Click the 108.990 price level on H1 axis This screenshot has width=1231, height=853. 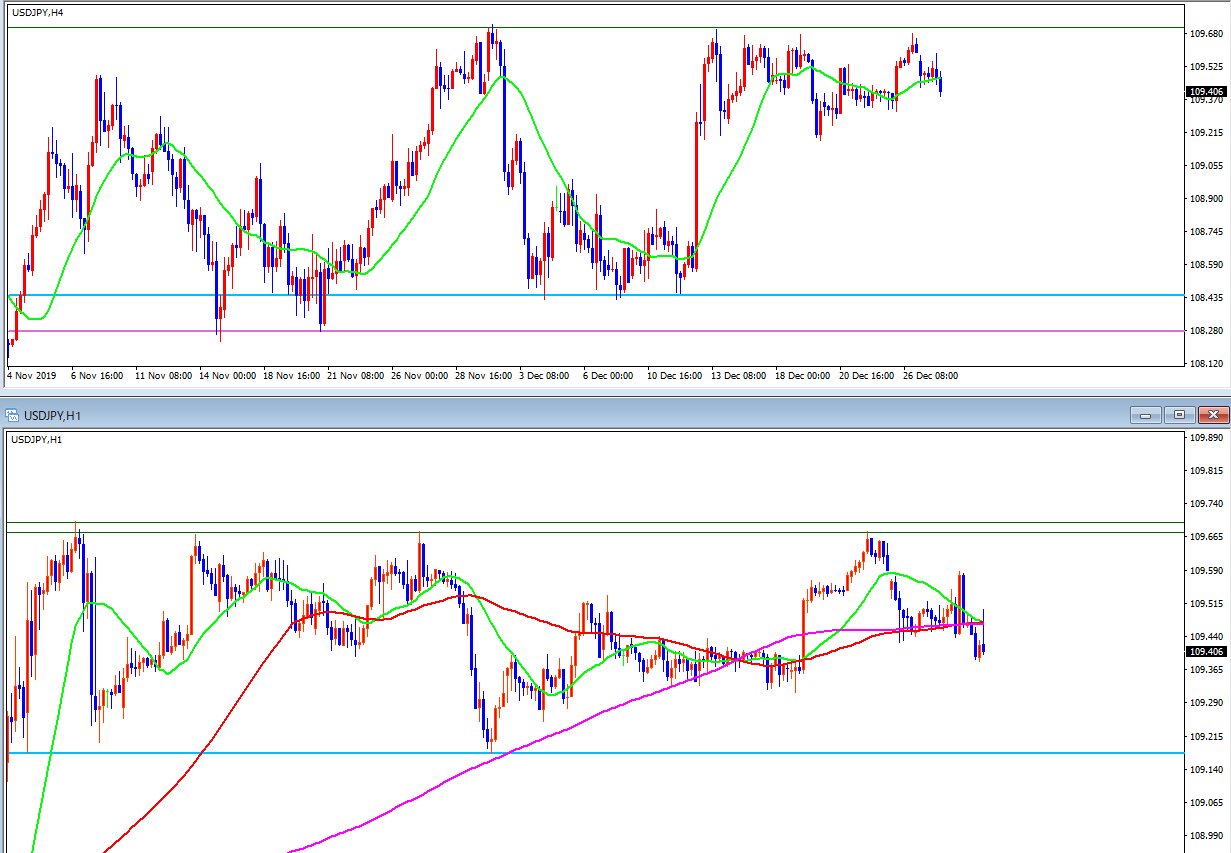tap(1207, 835)
